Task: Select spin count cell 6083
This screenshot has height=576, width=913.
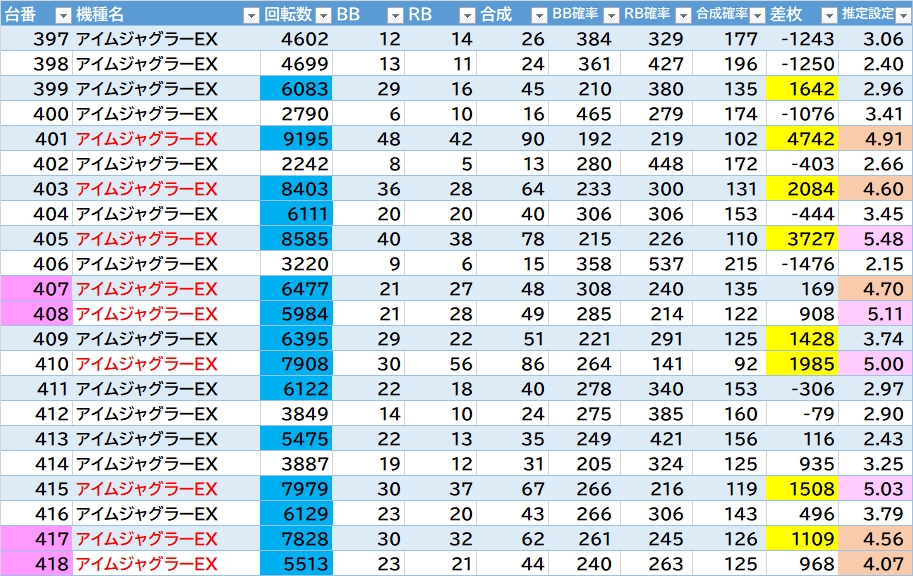Action: pos(296,89)
